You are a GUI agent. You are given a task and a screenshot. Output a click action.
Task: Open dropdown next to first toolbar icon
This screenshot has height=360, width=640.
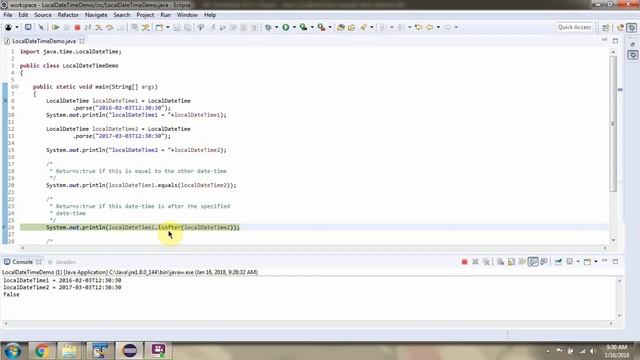pyautogui.click(x=17, y=27)
